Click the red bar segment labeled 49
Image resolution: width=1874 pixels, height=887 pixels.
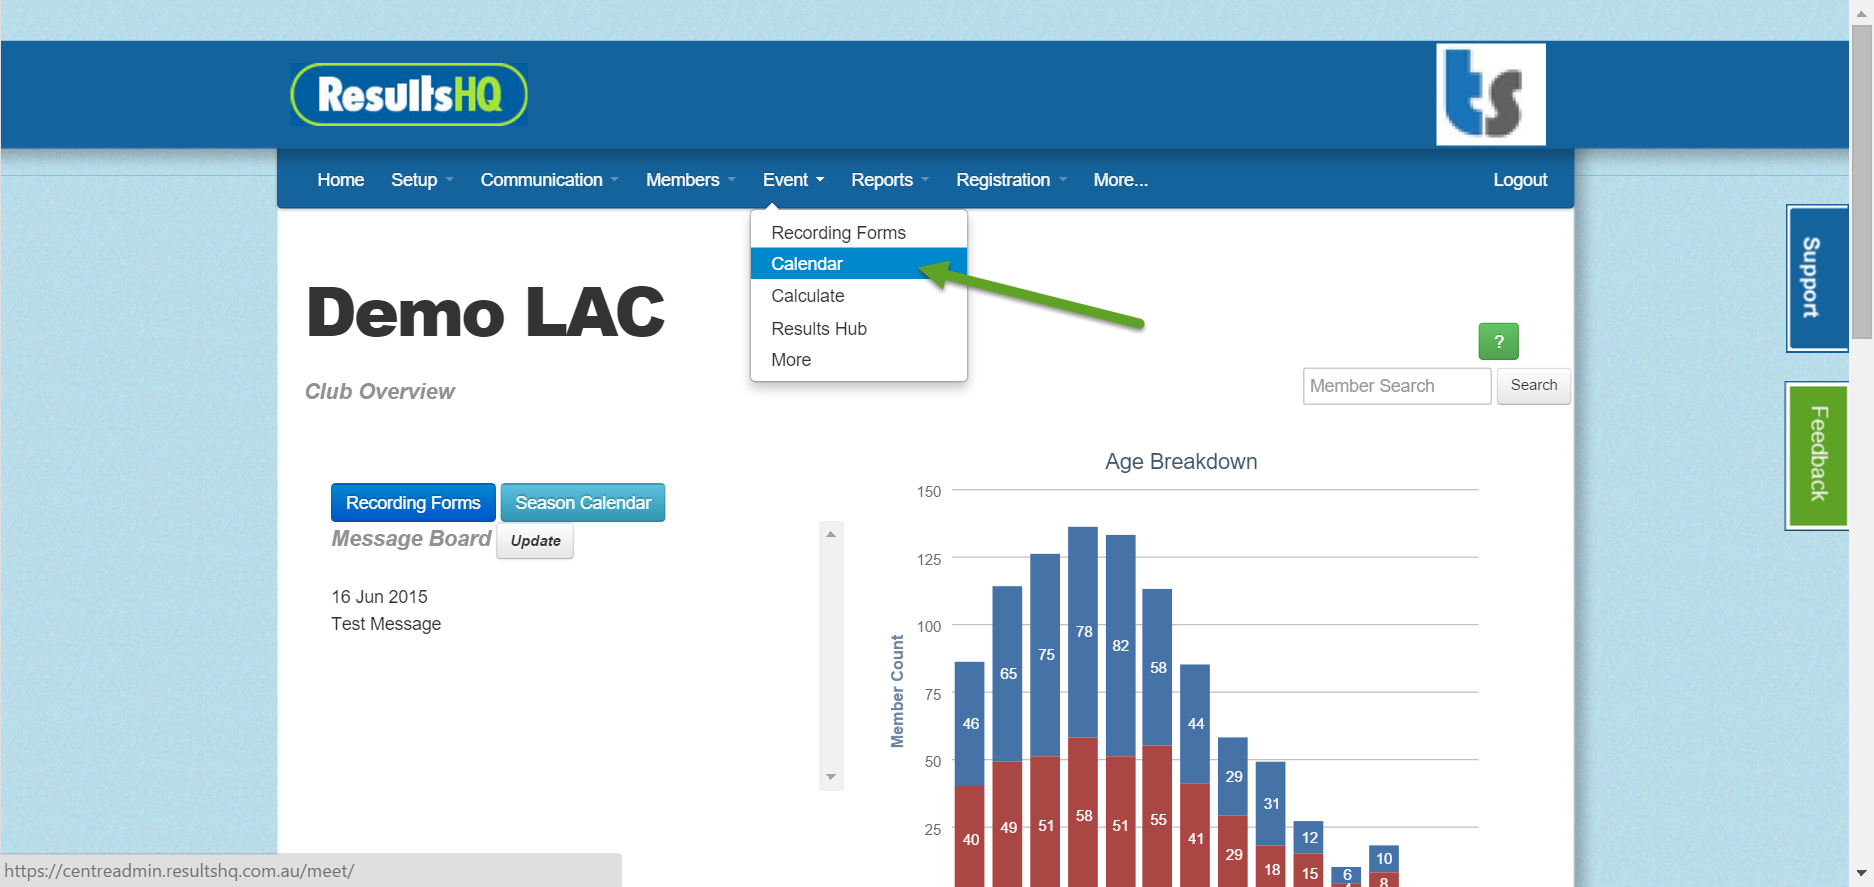coord(1007,825)
